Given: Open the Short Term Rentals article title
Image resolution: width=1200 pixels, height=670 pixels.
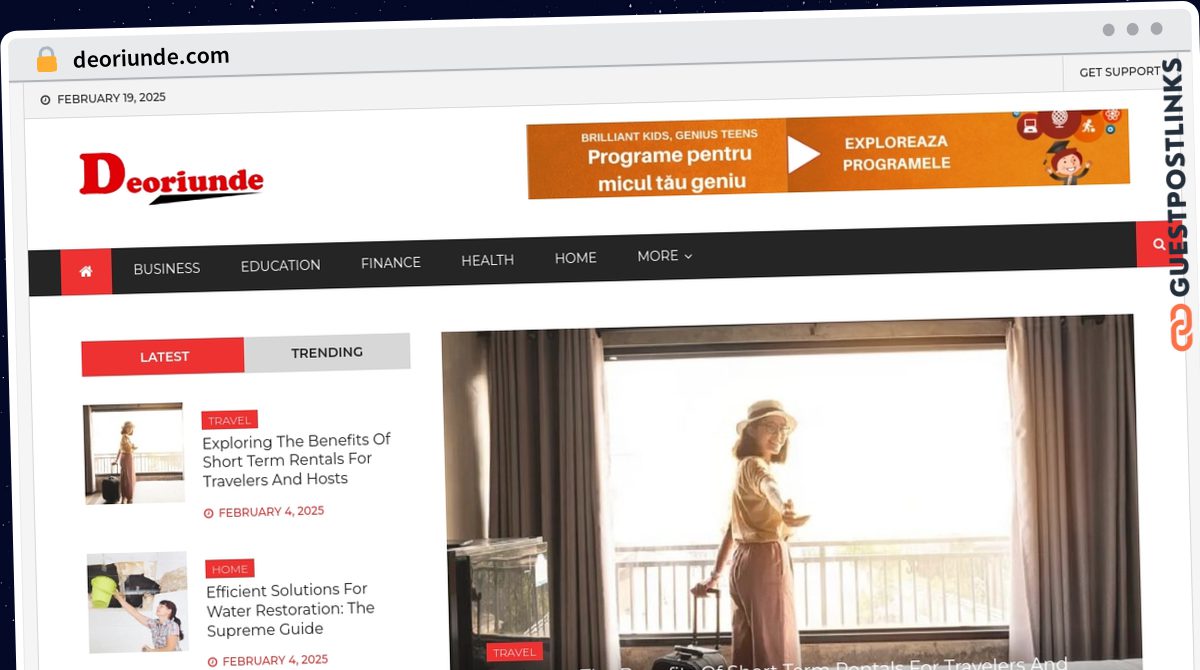Looking at the screenshot, I should point(296,459).
